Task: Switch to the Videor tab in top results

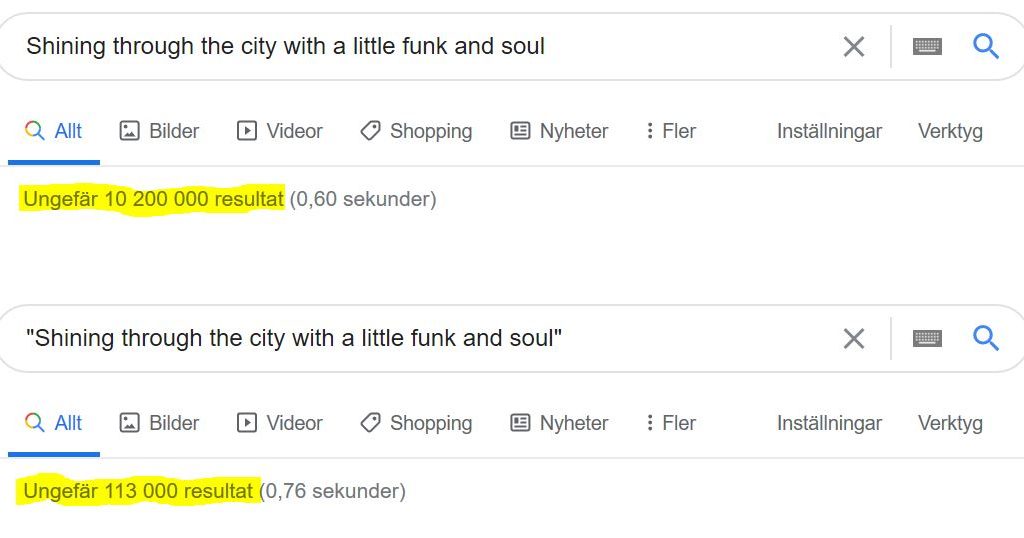Action: point(280,131)
